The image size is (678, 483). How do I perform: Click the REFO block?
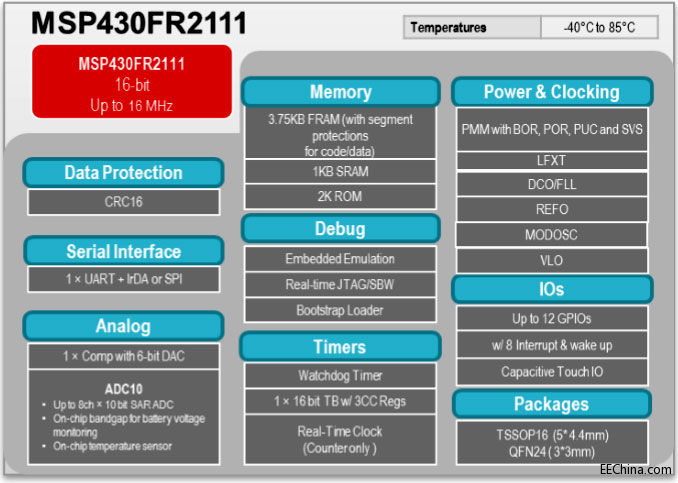[x=552, y=209]
